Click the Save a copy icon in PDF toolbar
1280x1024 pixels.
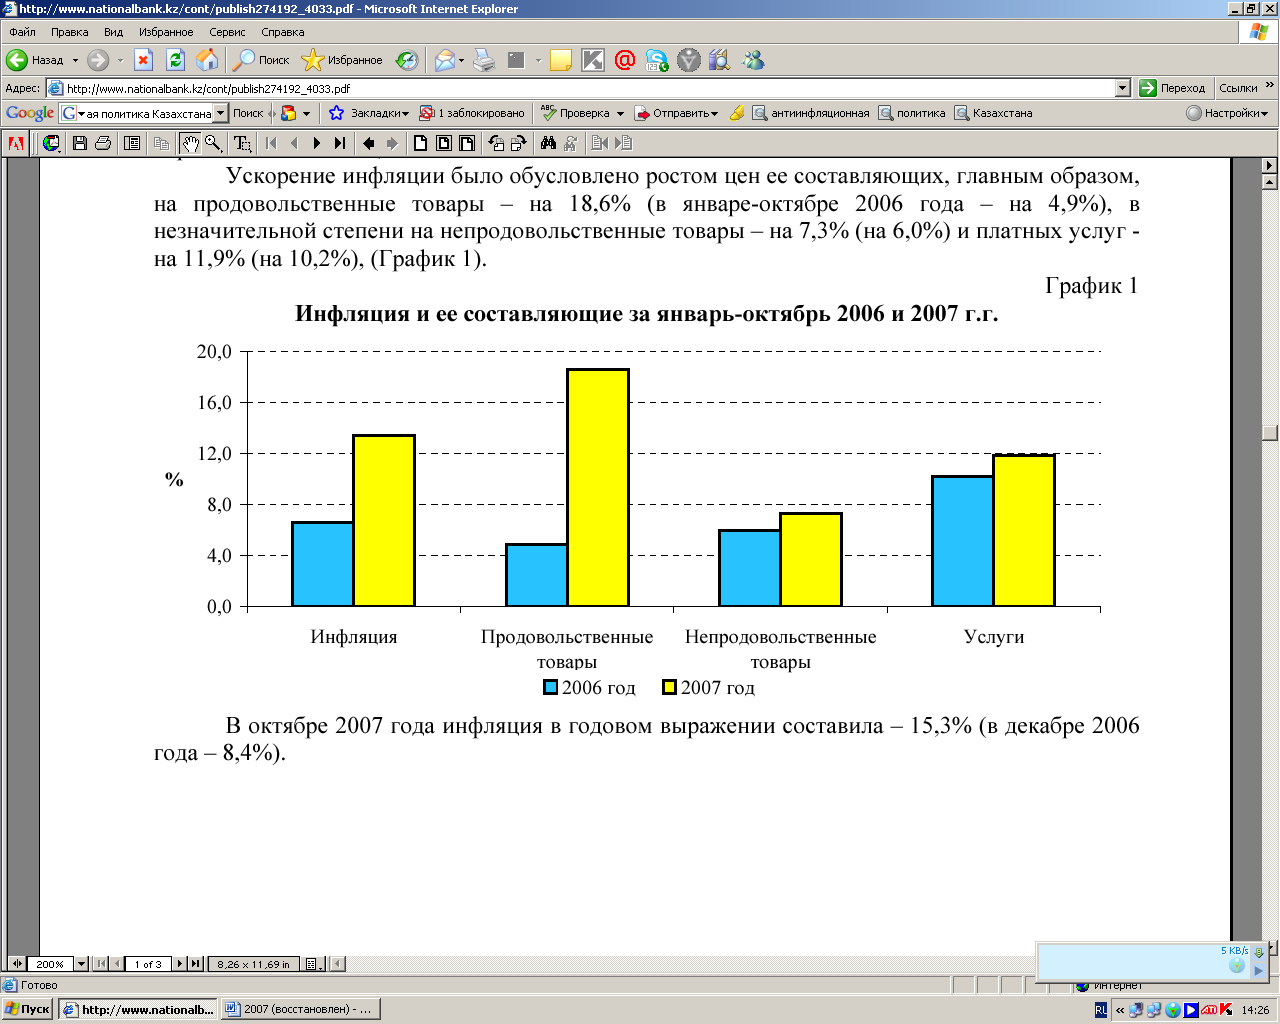coord(80,143)
